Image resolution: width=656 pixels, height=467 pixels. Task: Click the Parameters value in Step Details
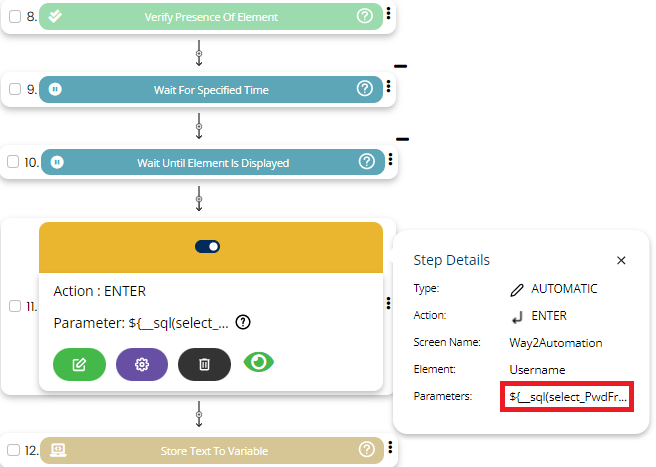(568, 397)
